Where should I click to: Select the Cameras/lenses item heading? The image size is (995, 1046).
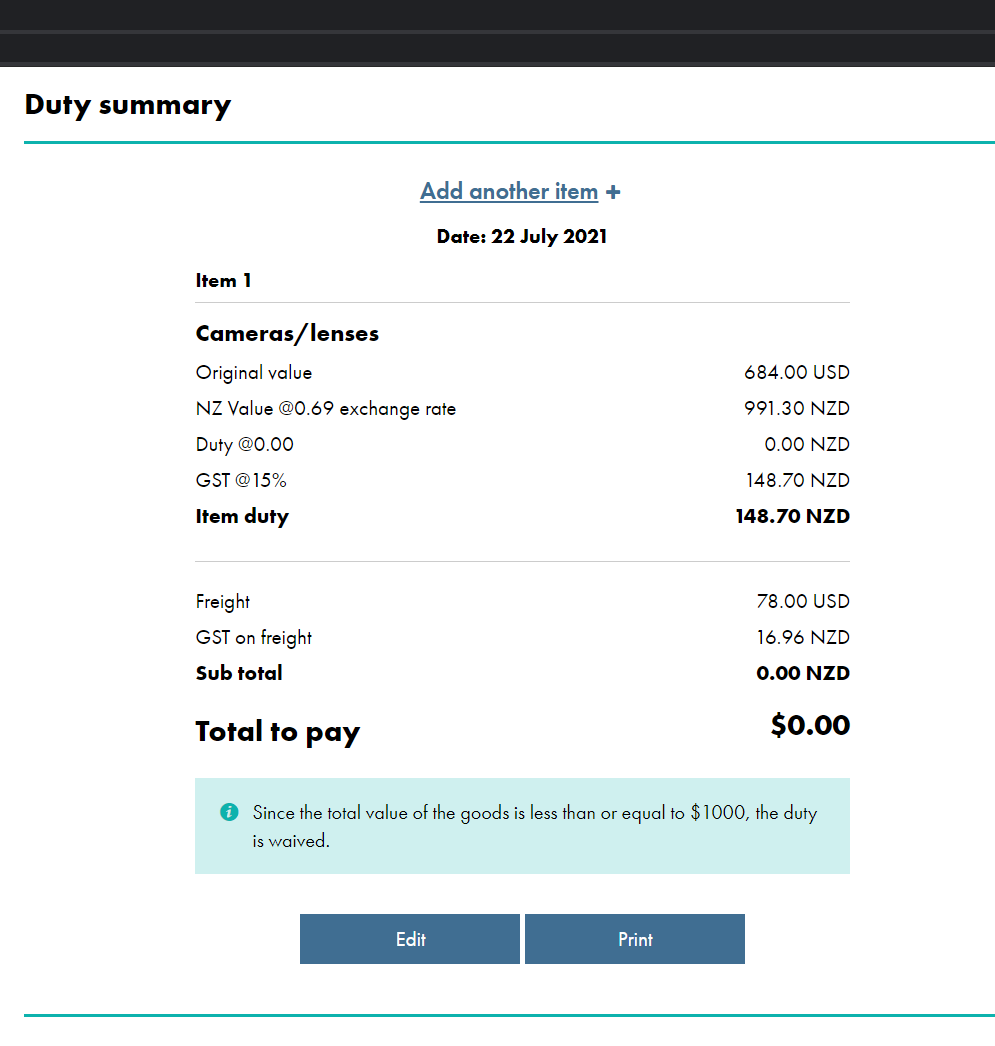click(287, 334)
